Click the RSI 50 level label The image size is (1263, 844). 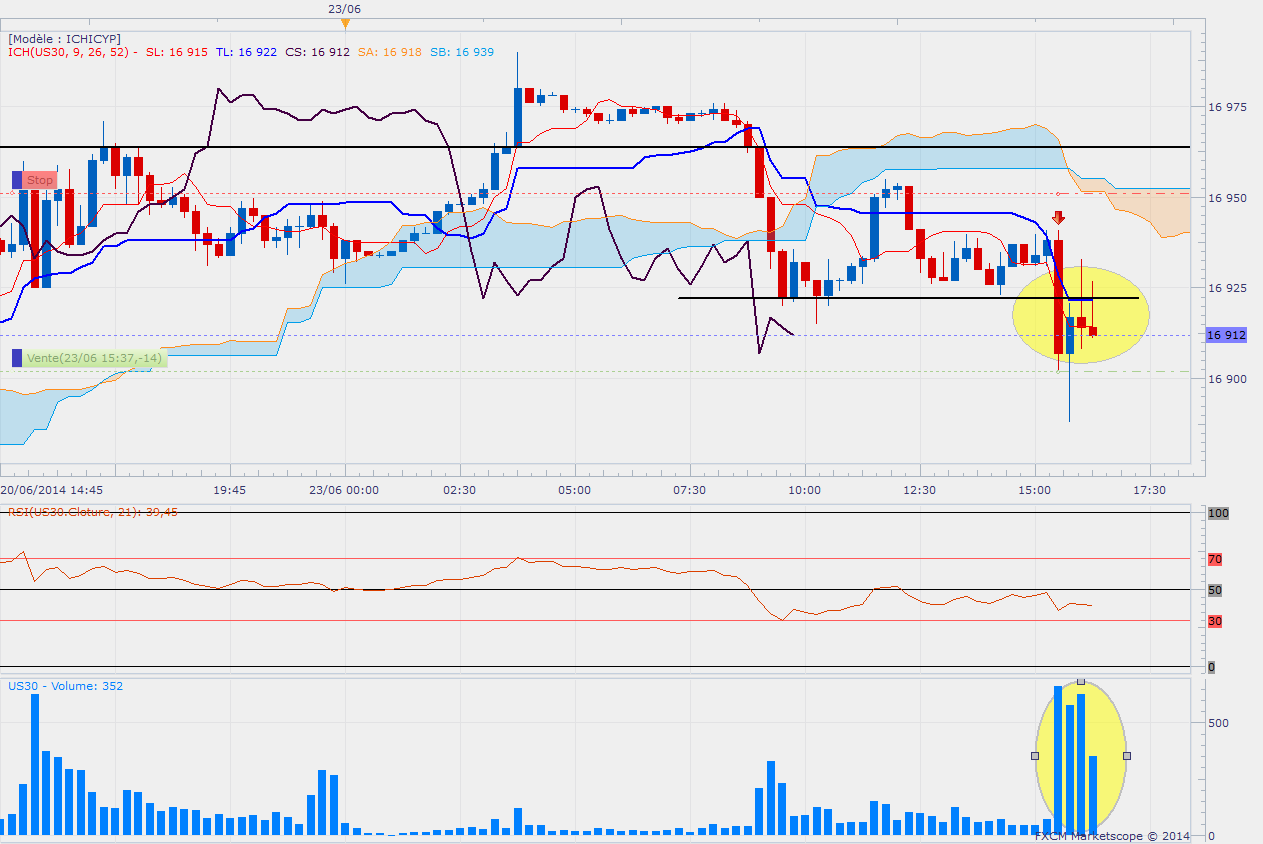pyautogui.click(x=1215, y=590)
